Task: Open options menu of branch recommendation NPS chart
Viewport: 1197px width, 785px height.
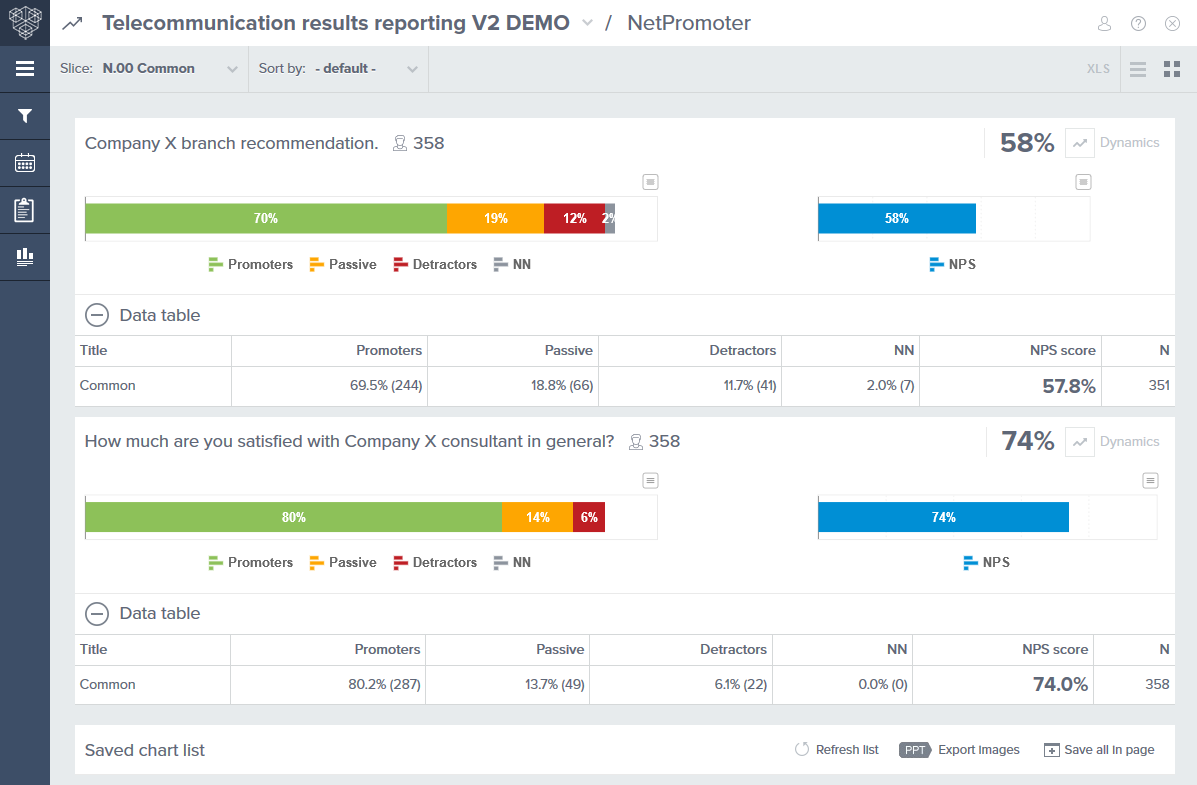Action: point(1083,182)
